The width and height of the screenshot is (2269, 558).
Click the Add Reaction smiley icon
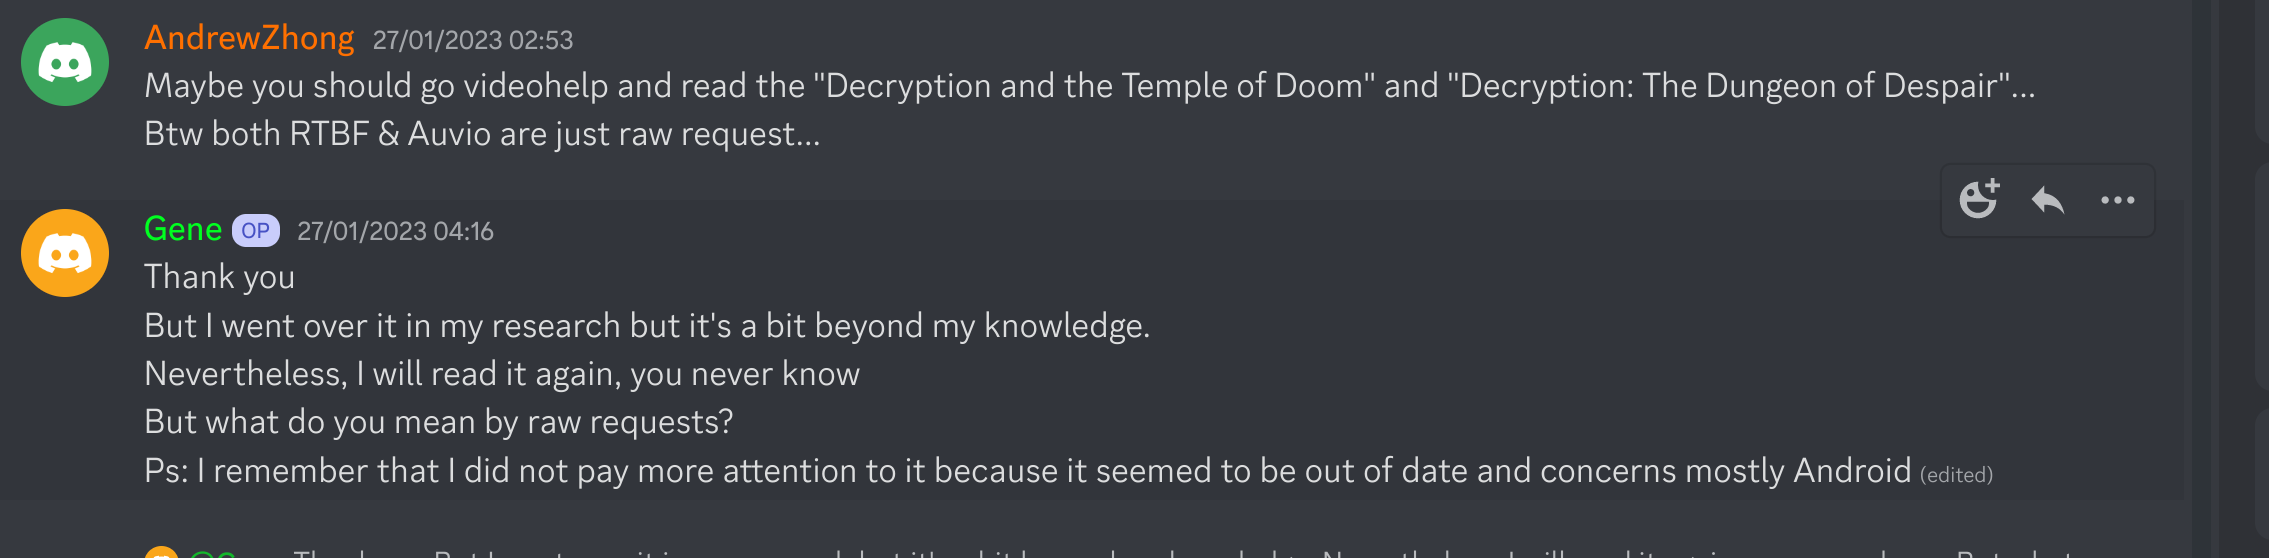click(x=1978, y=199)
